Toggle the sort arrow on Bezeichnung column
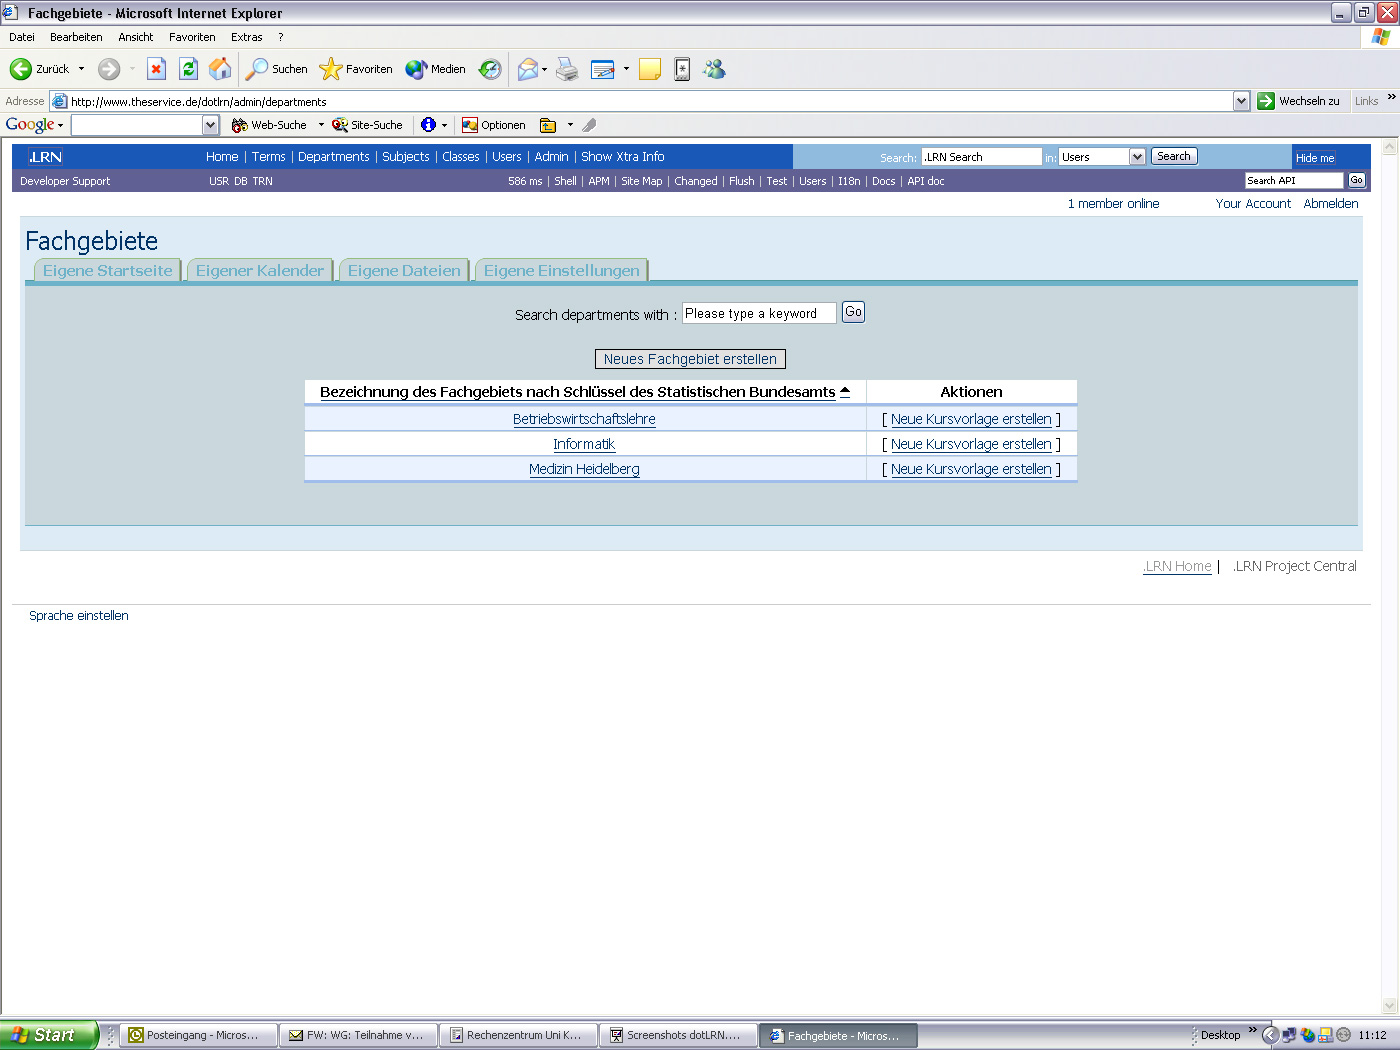 (843, 392)
